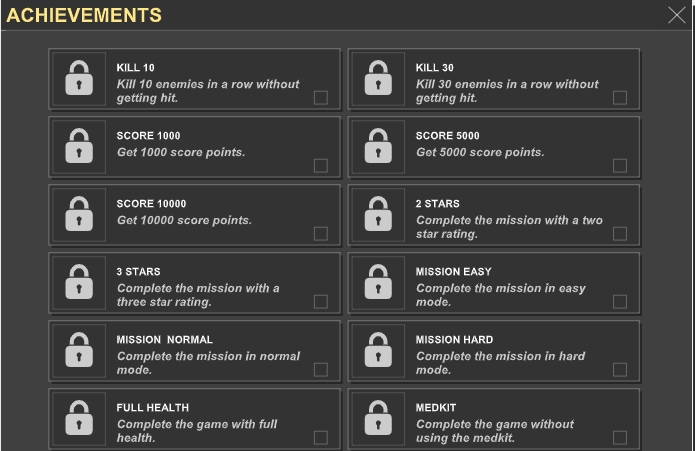Click the 2 Stars achievement lock icon
Screen dimensions: 695x451
(x=378, y=214)
